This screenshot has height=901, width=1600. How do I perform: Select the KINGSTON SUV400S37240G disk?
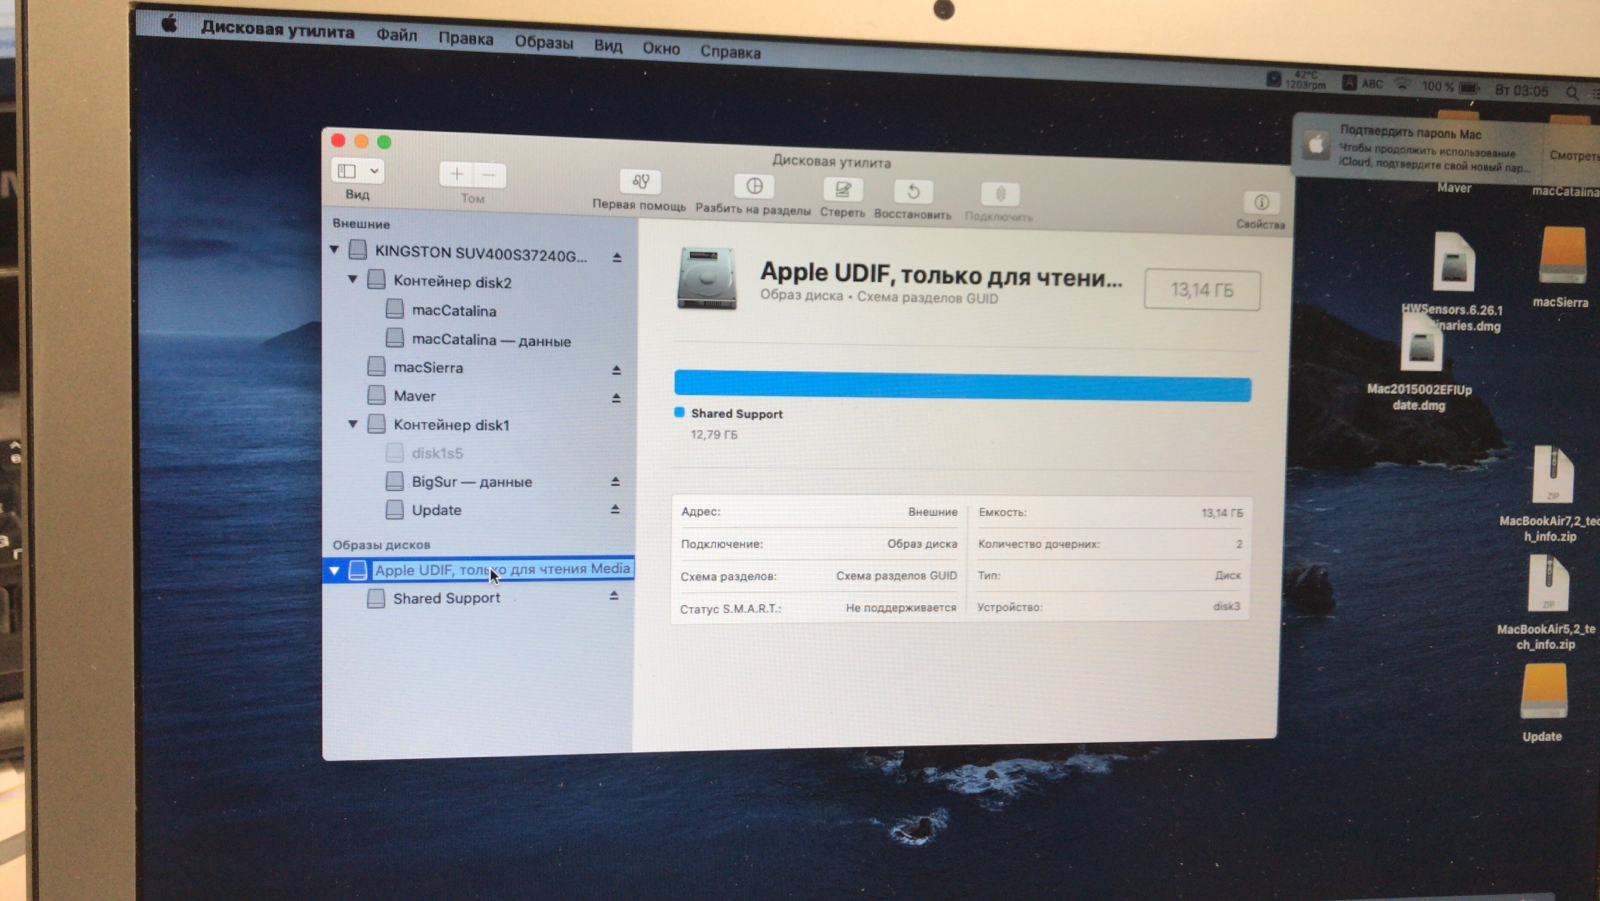[479, 253]
